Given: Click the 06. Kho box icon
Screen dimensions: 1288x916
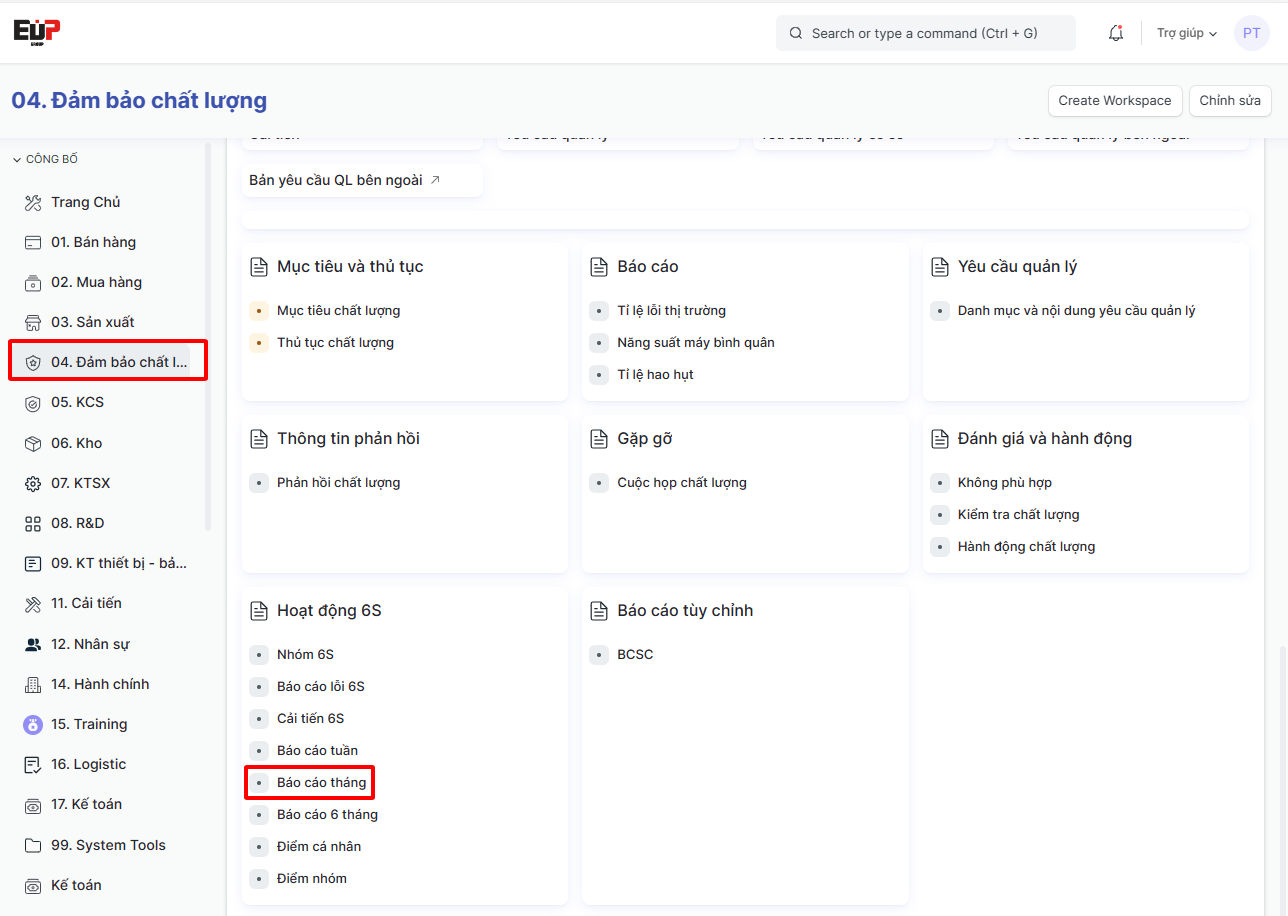Looking at the screenshot, I should click(33, 444).
